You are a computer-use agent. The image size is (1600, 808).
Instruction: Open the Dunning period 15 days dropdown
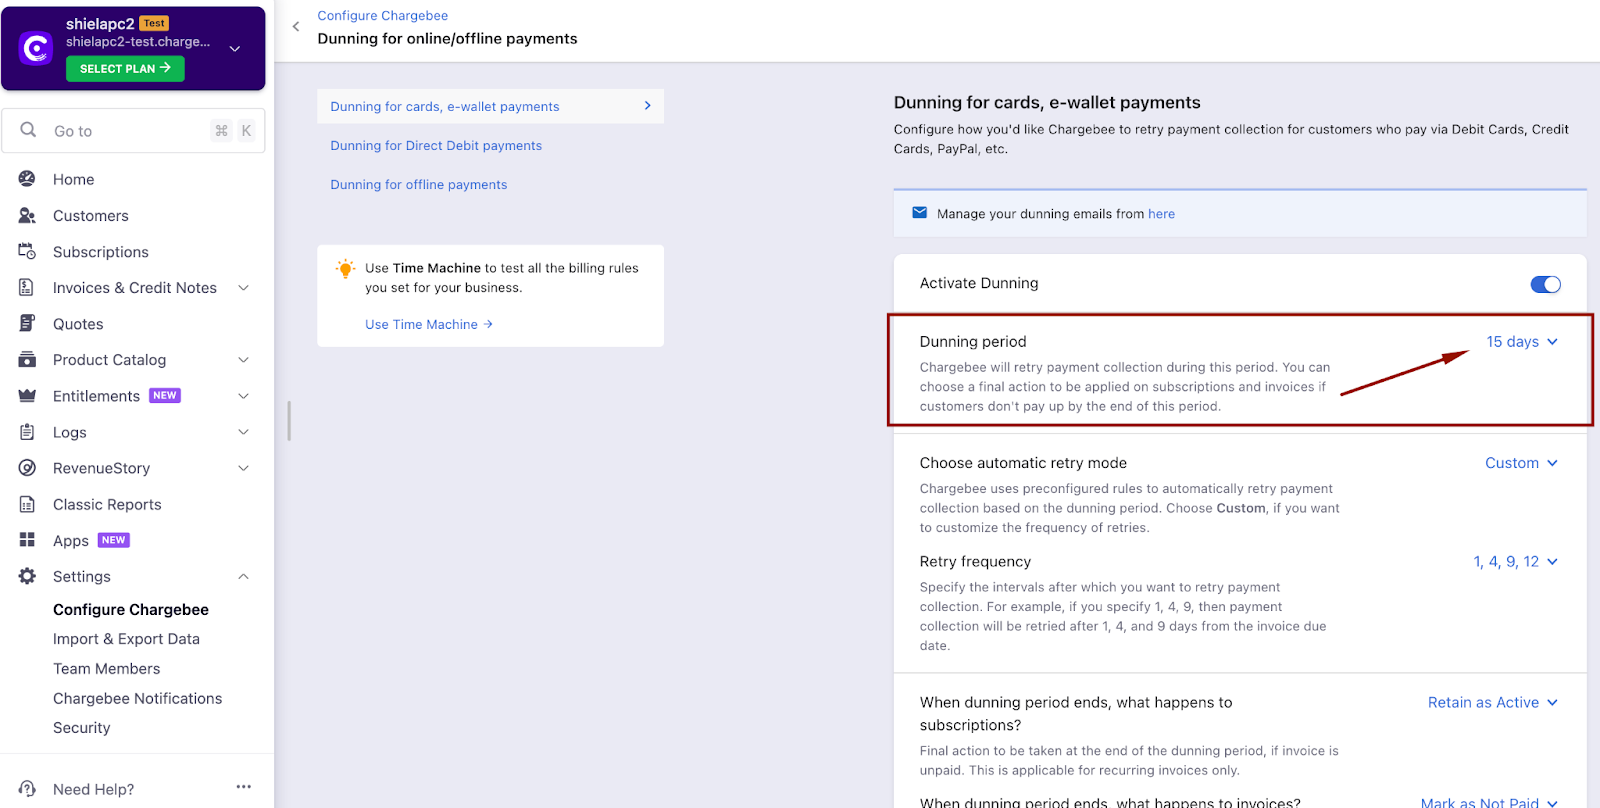click(x=1521, y=342)
